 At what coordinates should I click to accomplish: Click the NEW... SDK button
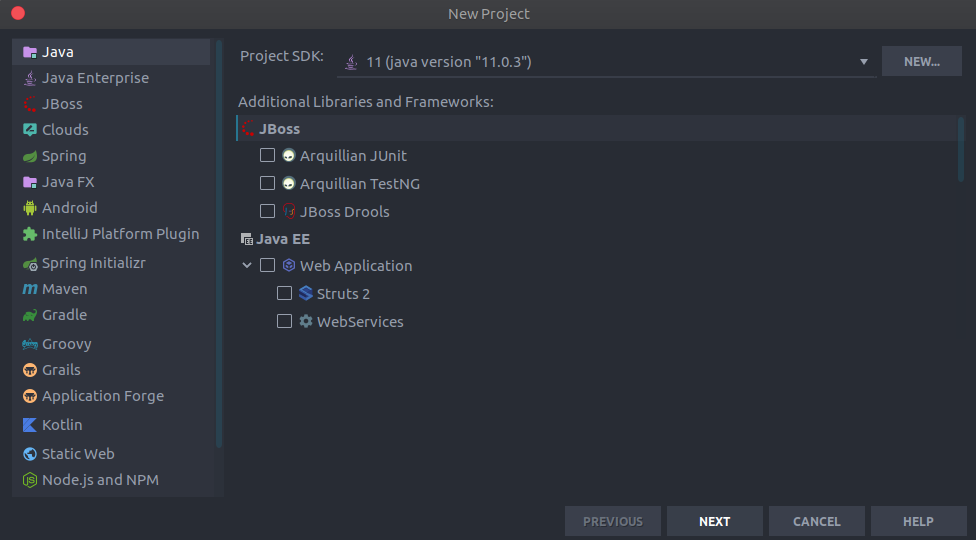pyautogui.click(x=921, y=62)
